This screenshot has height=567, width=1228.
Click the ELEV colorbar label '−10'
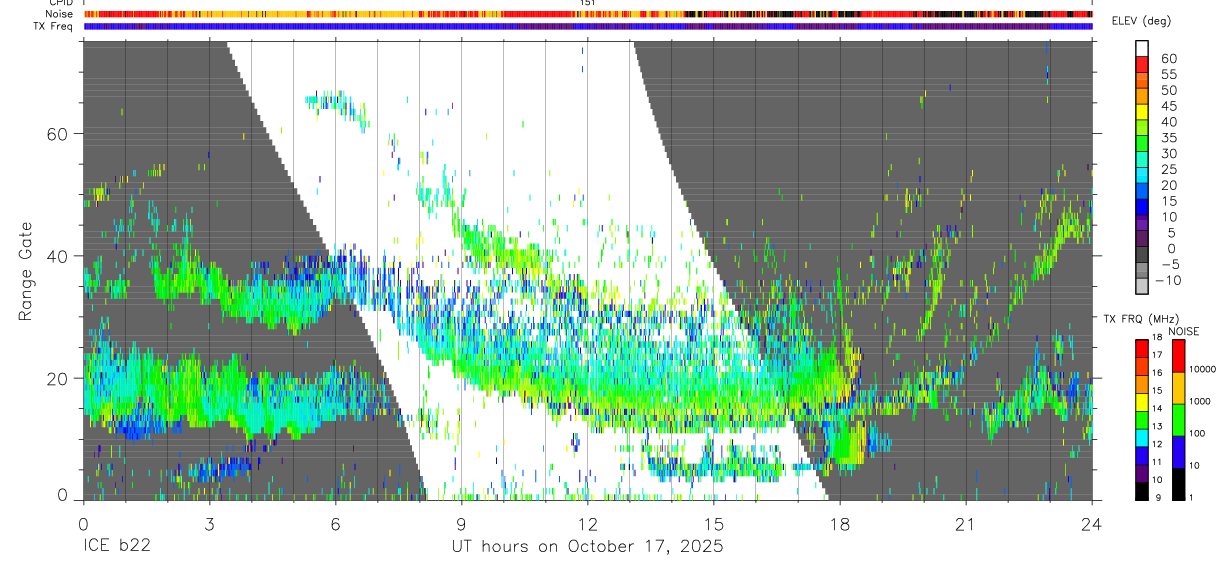point(1168,280)
